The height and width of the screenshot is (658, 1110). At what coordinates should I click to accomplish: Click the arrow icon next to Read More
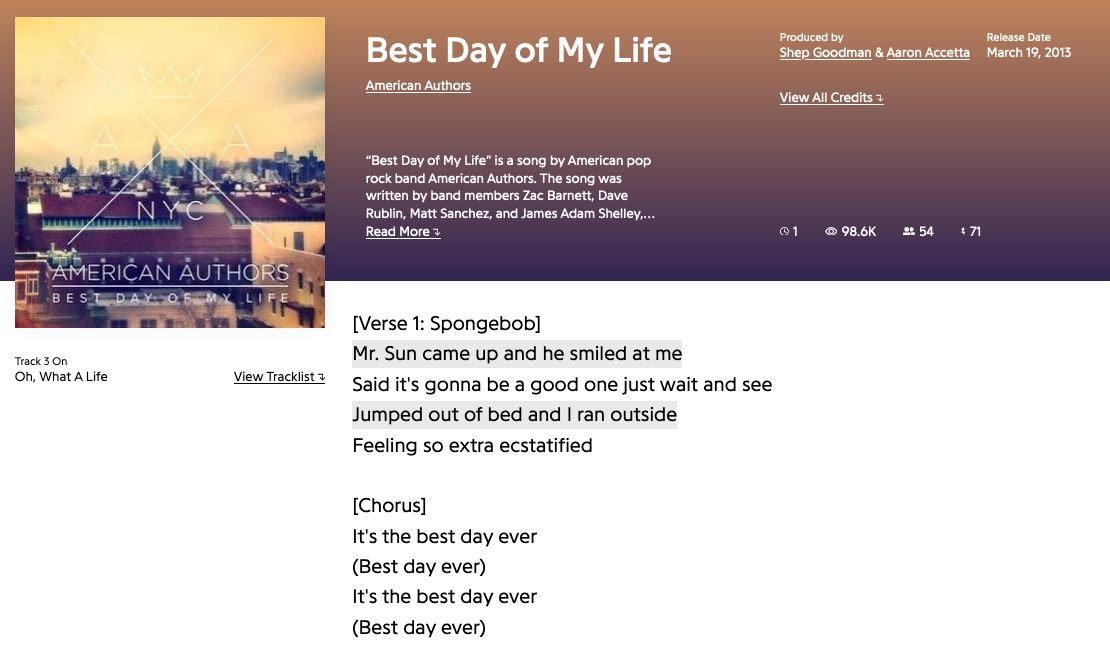(x=436, y=231)
